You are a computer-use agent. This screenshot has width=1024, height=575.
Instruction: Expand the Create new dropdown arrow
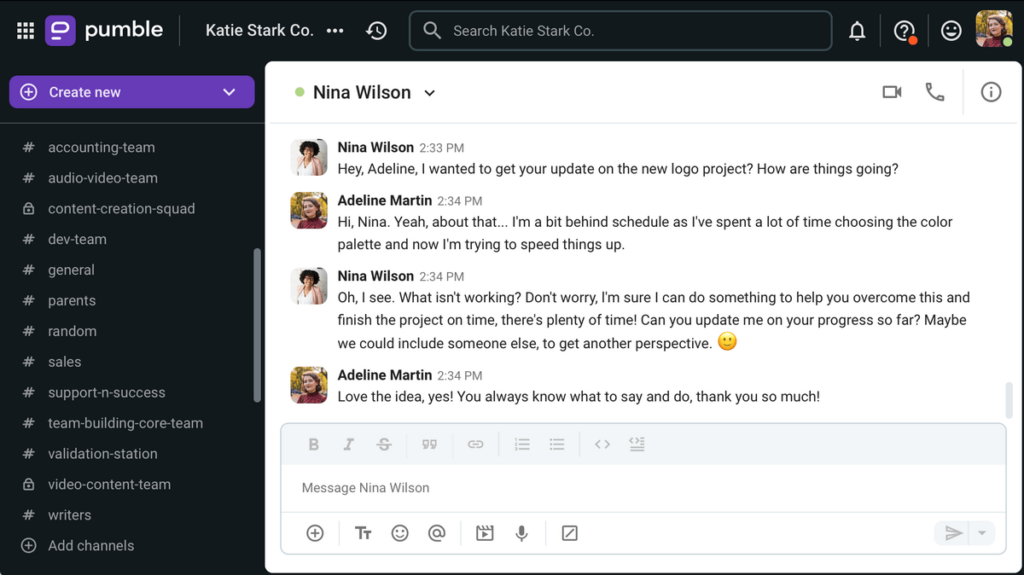click(229, 92)
